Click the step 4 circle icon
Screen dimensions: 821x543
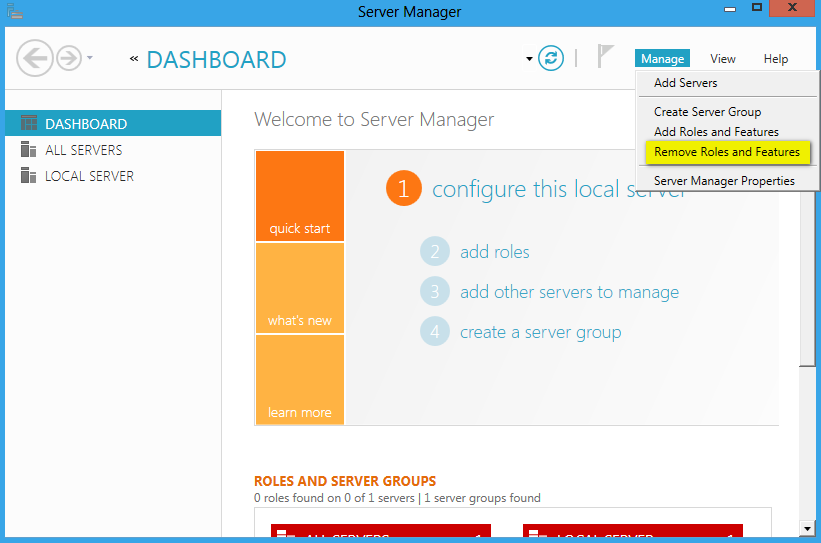(x=435, y=331)
